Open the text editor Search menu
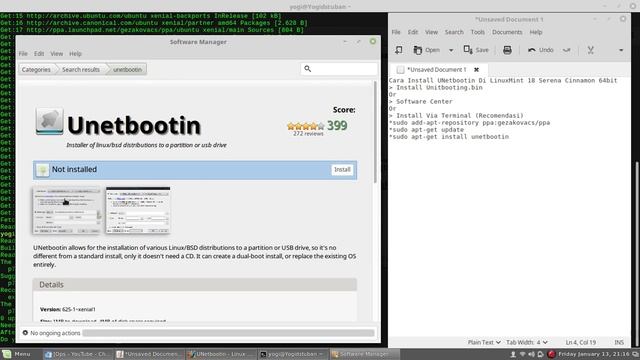This screenshot has height=360, width=640. [x=454, y=32]
